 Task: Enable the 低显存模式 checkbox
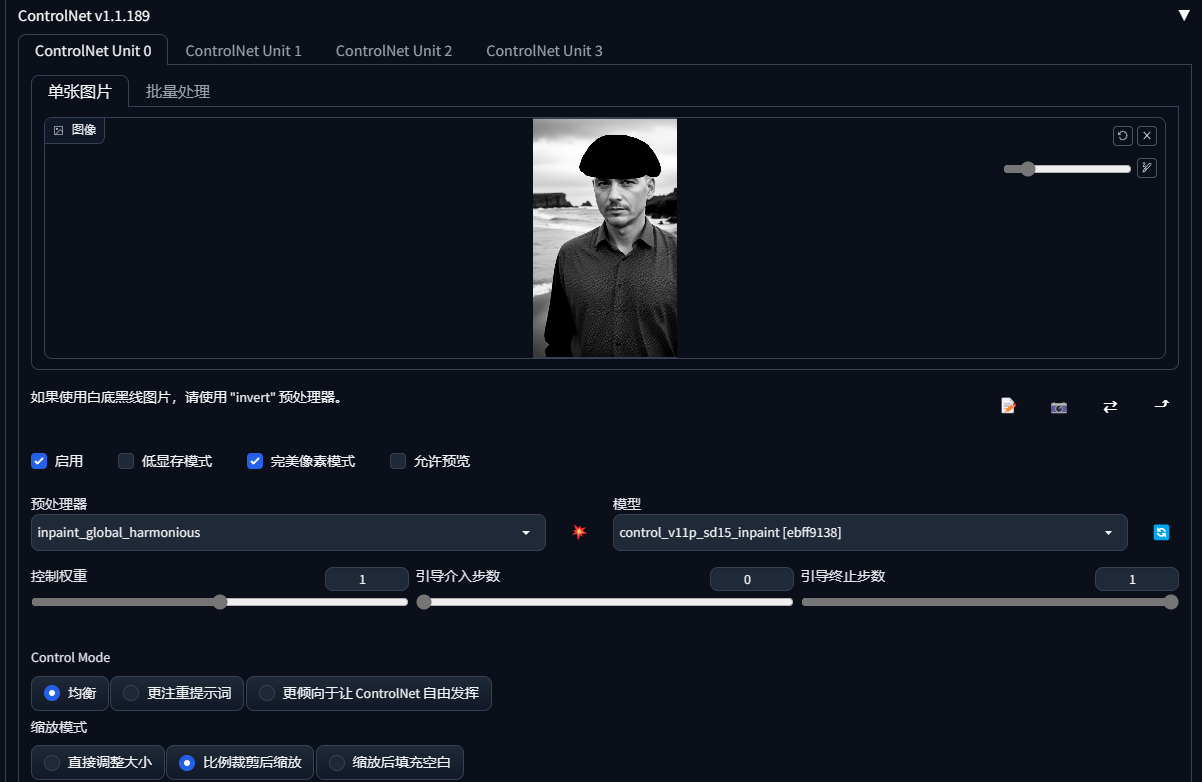(126, 461)
